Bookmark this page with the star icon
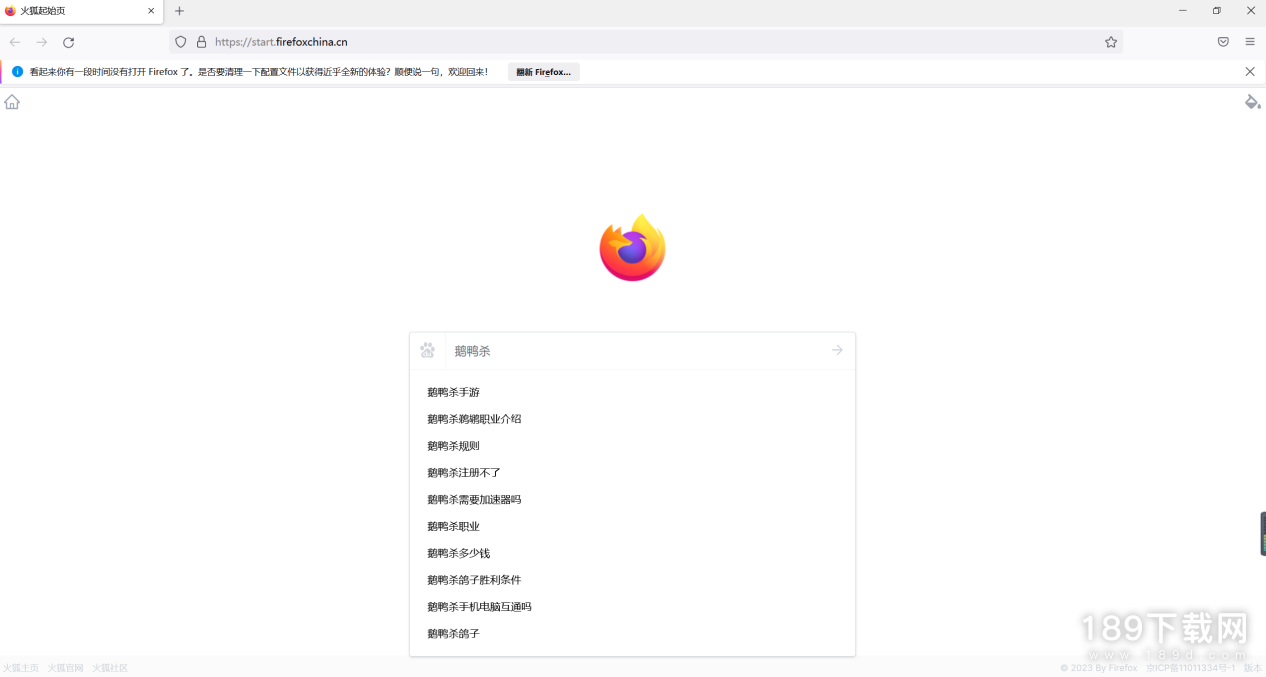The width and height of the screenshot is (1266, 677). 1110,42
